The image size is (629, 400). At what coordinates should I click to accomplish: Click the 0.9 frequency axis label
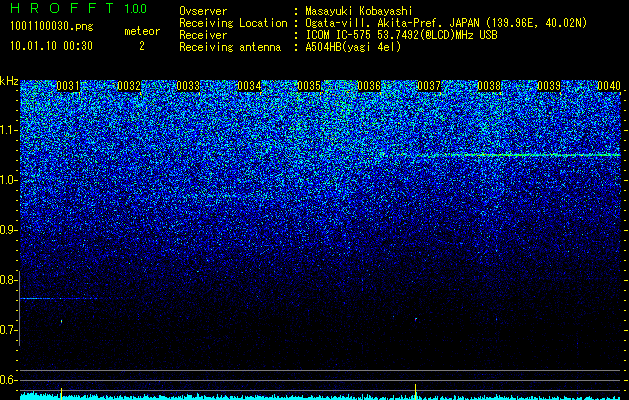[x=8, y=230]
